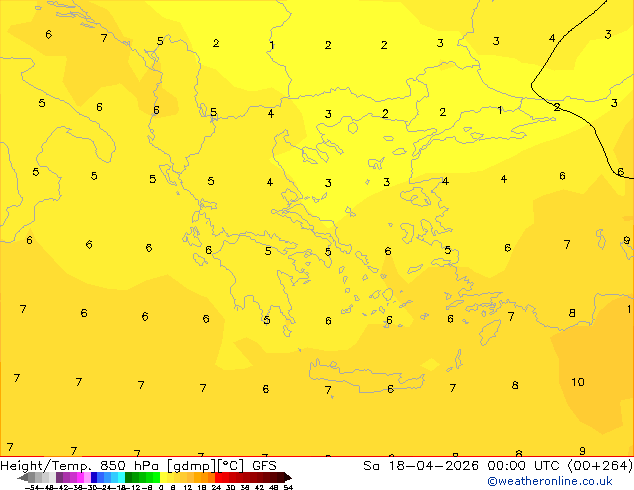634x490 pixels.
Task: Click the temperature value '10' on map
Action: [578, 382]
